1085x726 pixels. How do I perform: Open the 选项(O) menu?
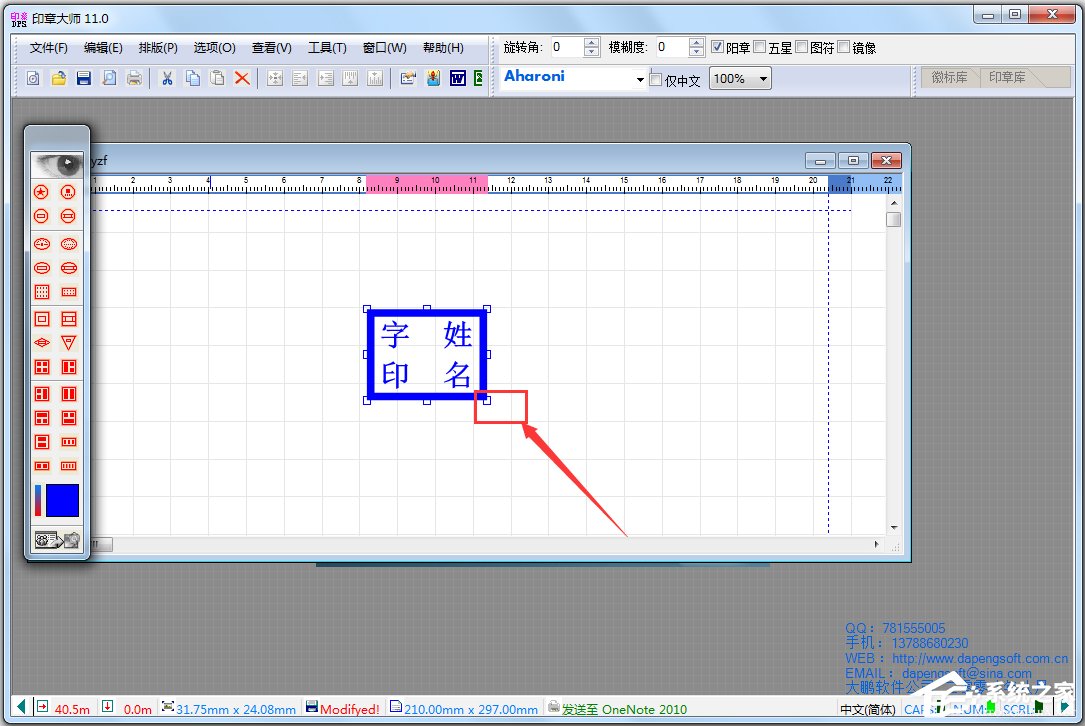(x=215, y=48)
